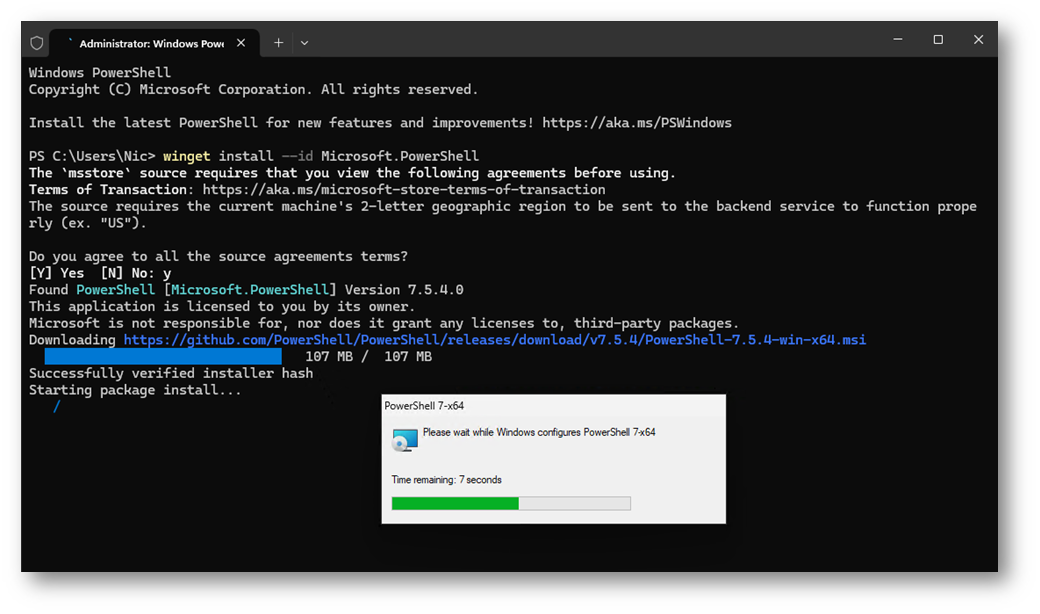Click 'Terms of Transaction' label
This screenshot has height=614, width=1040.
click(x=107, y=190)
